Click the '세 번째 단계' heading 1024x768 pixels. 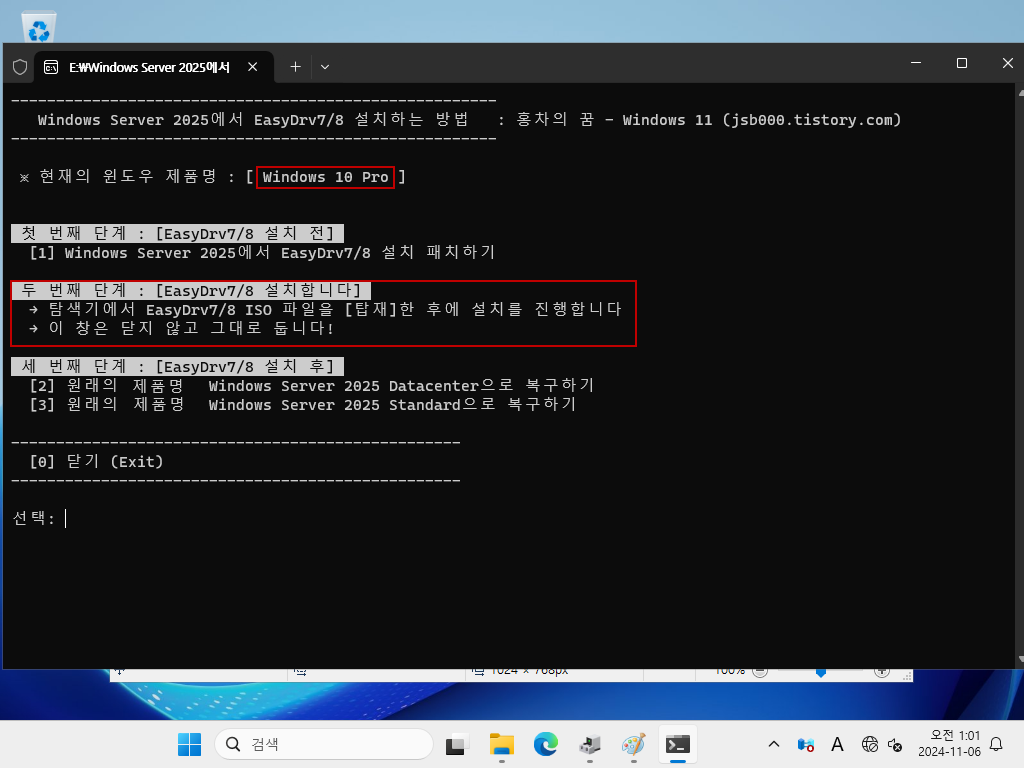click(x=178, y=366)
